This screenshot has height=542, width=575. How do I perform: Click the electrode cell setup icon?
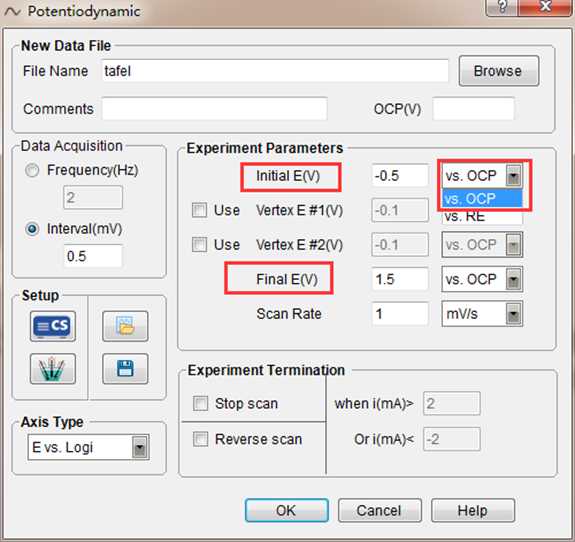53,369
